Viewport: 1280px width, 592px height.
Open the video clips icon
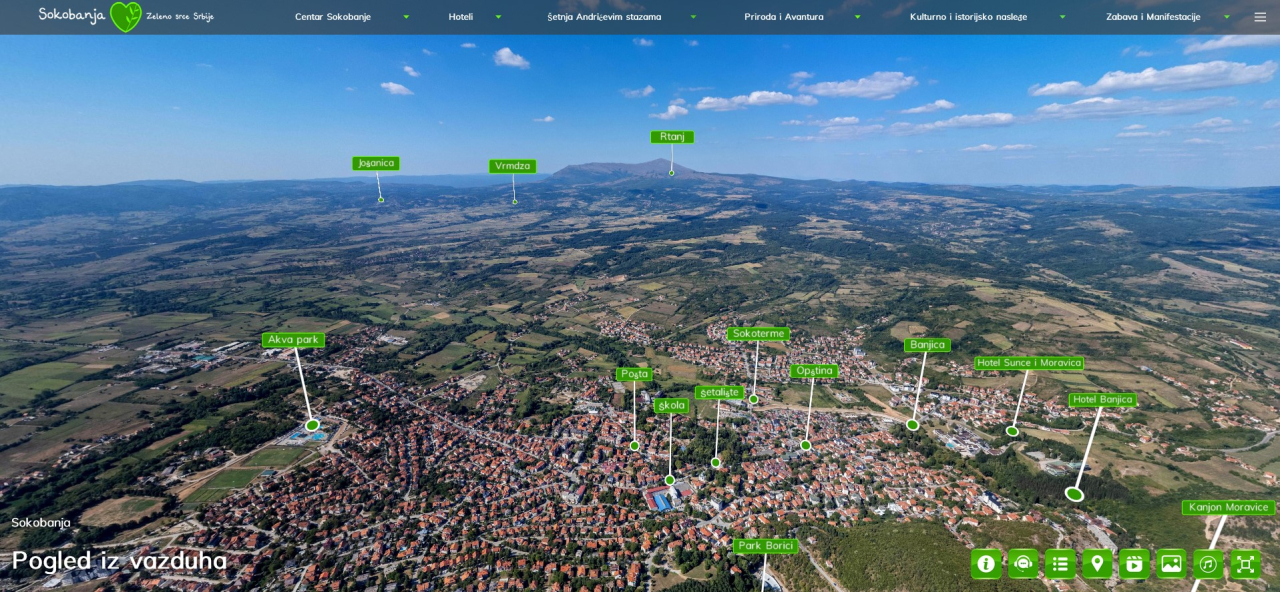coord(1134,564)
